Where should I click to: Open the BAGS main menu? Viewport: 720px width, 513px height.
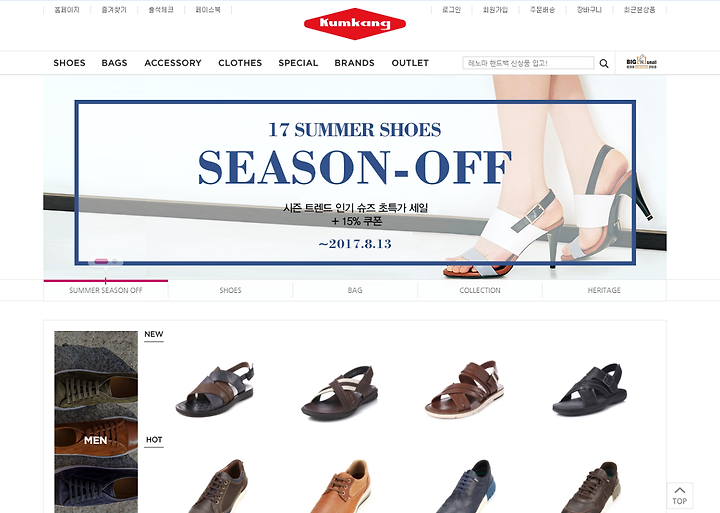[114, 63]
